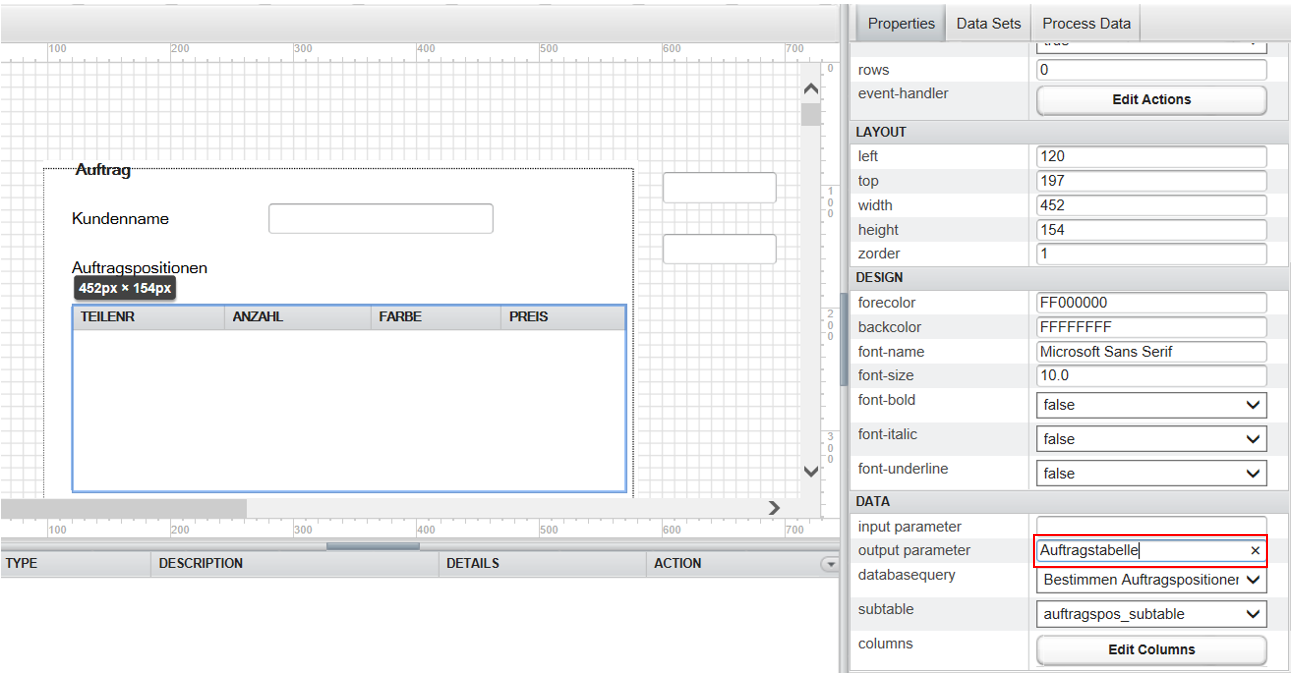Select the Properties tab
The image size is (1292, 677).
pos(900,23)
